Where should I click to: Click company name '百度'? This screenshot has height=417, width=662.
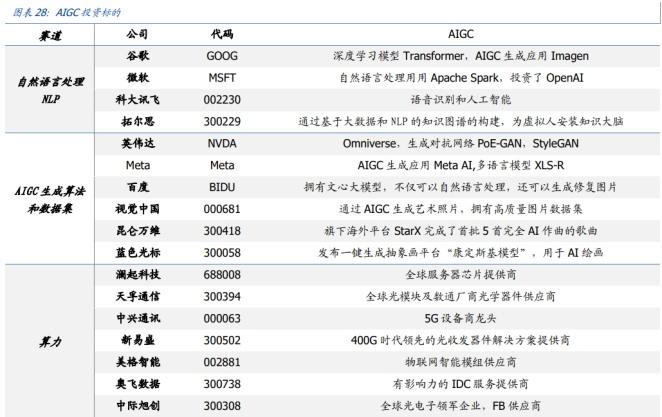click(x=138, y=187)
